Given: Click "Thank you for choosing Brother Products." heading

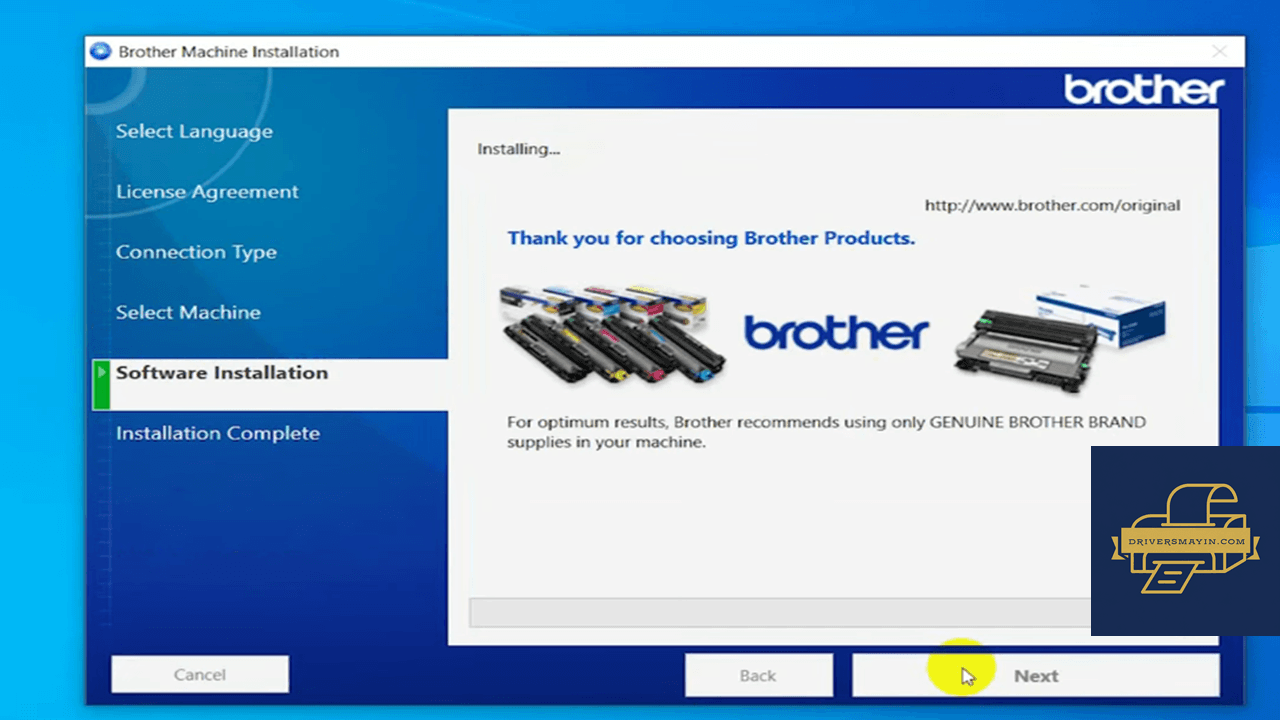Looking at the screenshot, I should (x=711, y=238).
